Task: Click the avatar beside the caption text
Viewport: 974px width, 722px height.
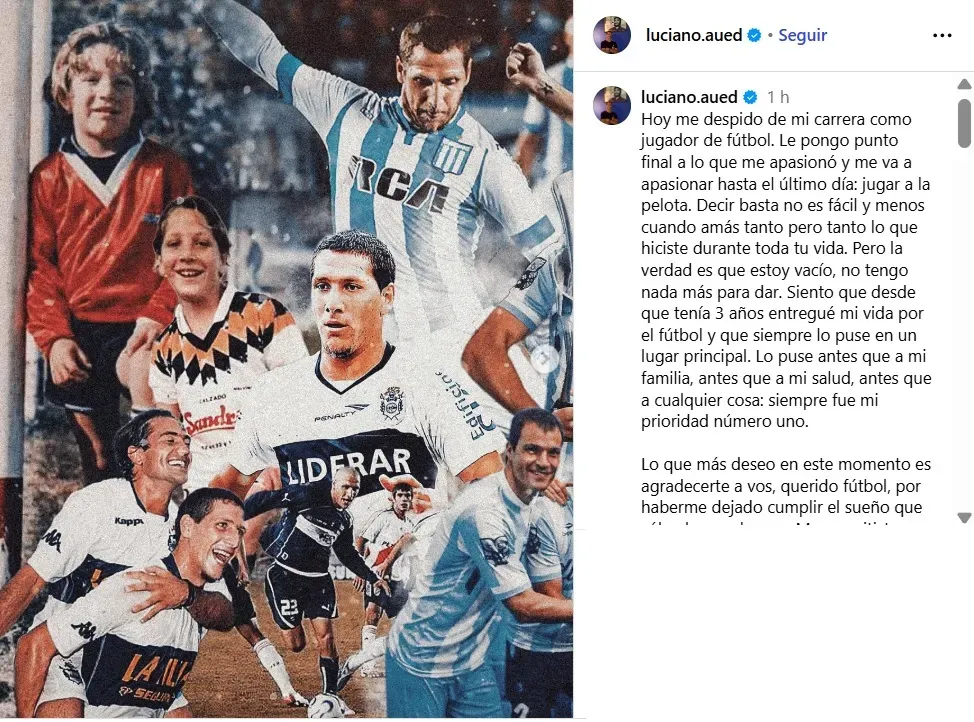Action: (612, 105)
